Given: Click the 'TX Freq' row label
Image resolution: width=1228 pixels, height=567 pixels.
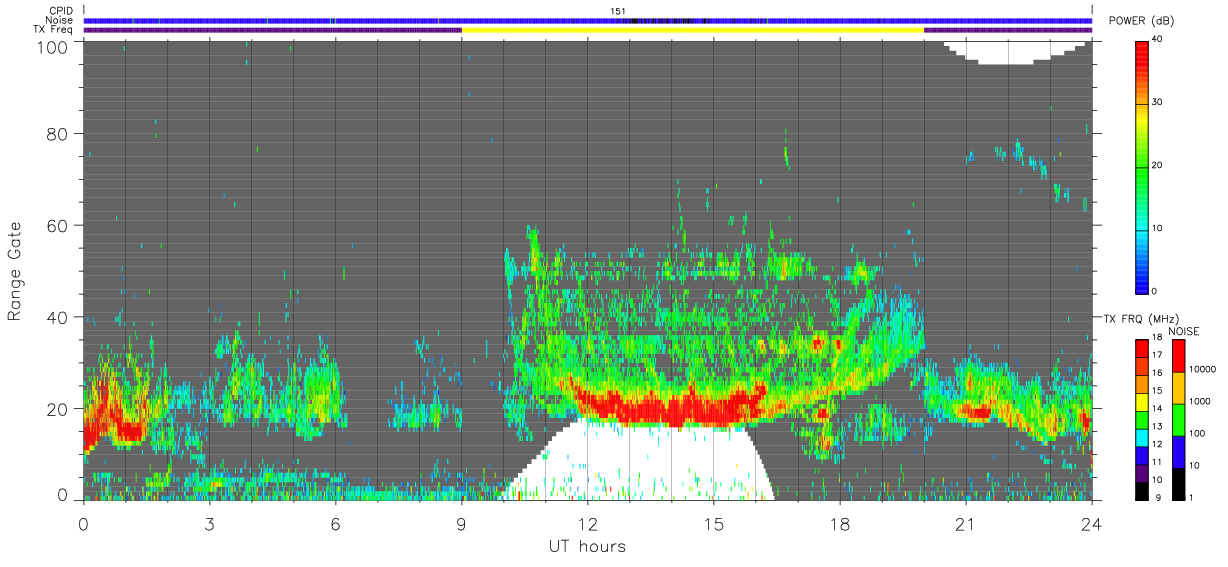Looking at the screenshot, I should point(53,29).
